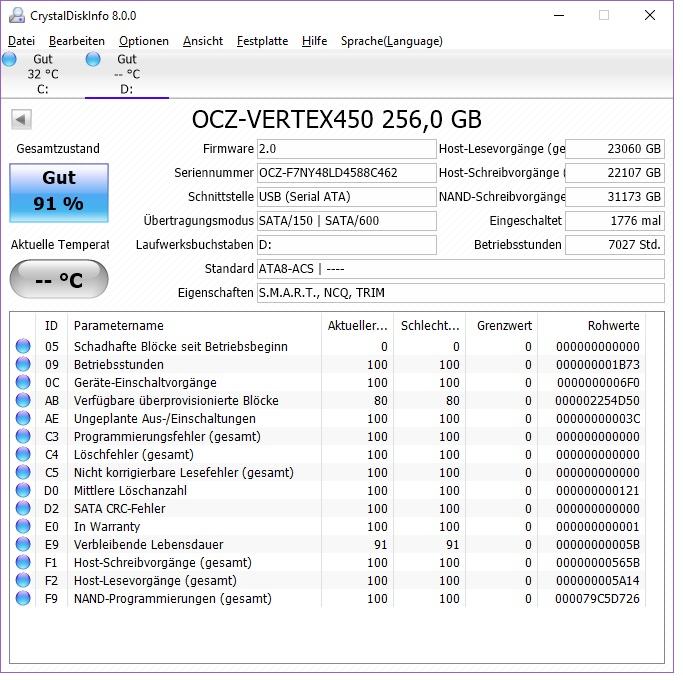Click the Laufwerksbuchstaben field D:
Screen dimensions: 683x681
pyautogui.click(x=346, y=245)
